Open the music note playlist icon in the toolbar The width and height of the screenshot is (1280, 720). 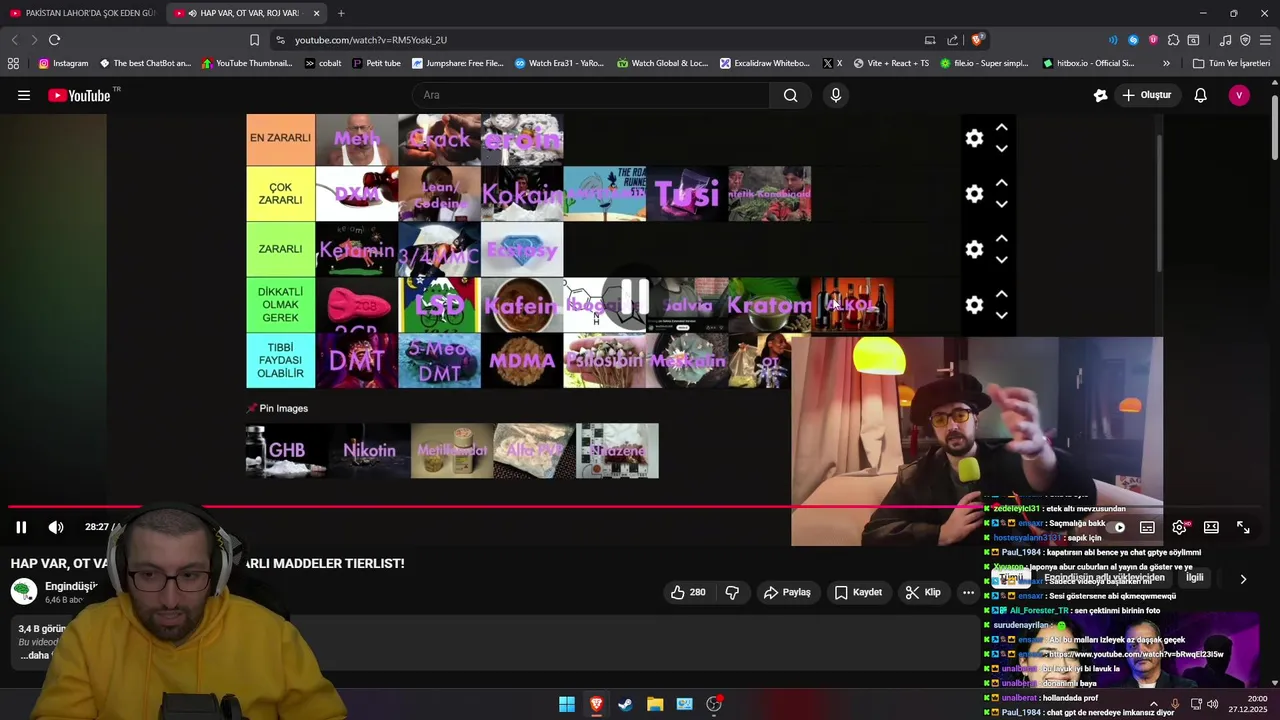[x=1225, y=40]
